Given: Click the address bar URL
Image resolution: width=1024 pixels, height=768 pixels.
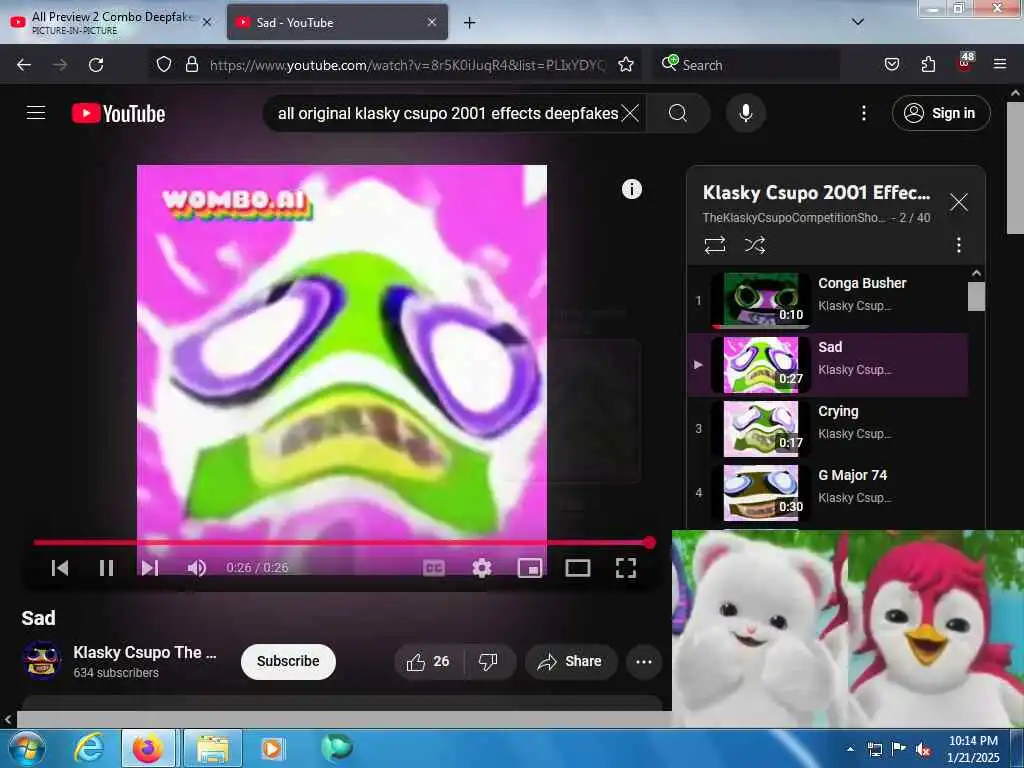Looking at the screenshot, I should click(x=408, y=65).
